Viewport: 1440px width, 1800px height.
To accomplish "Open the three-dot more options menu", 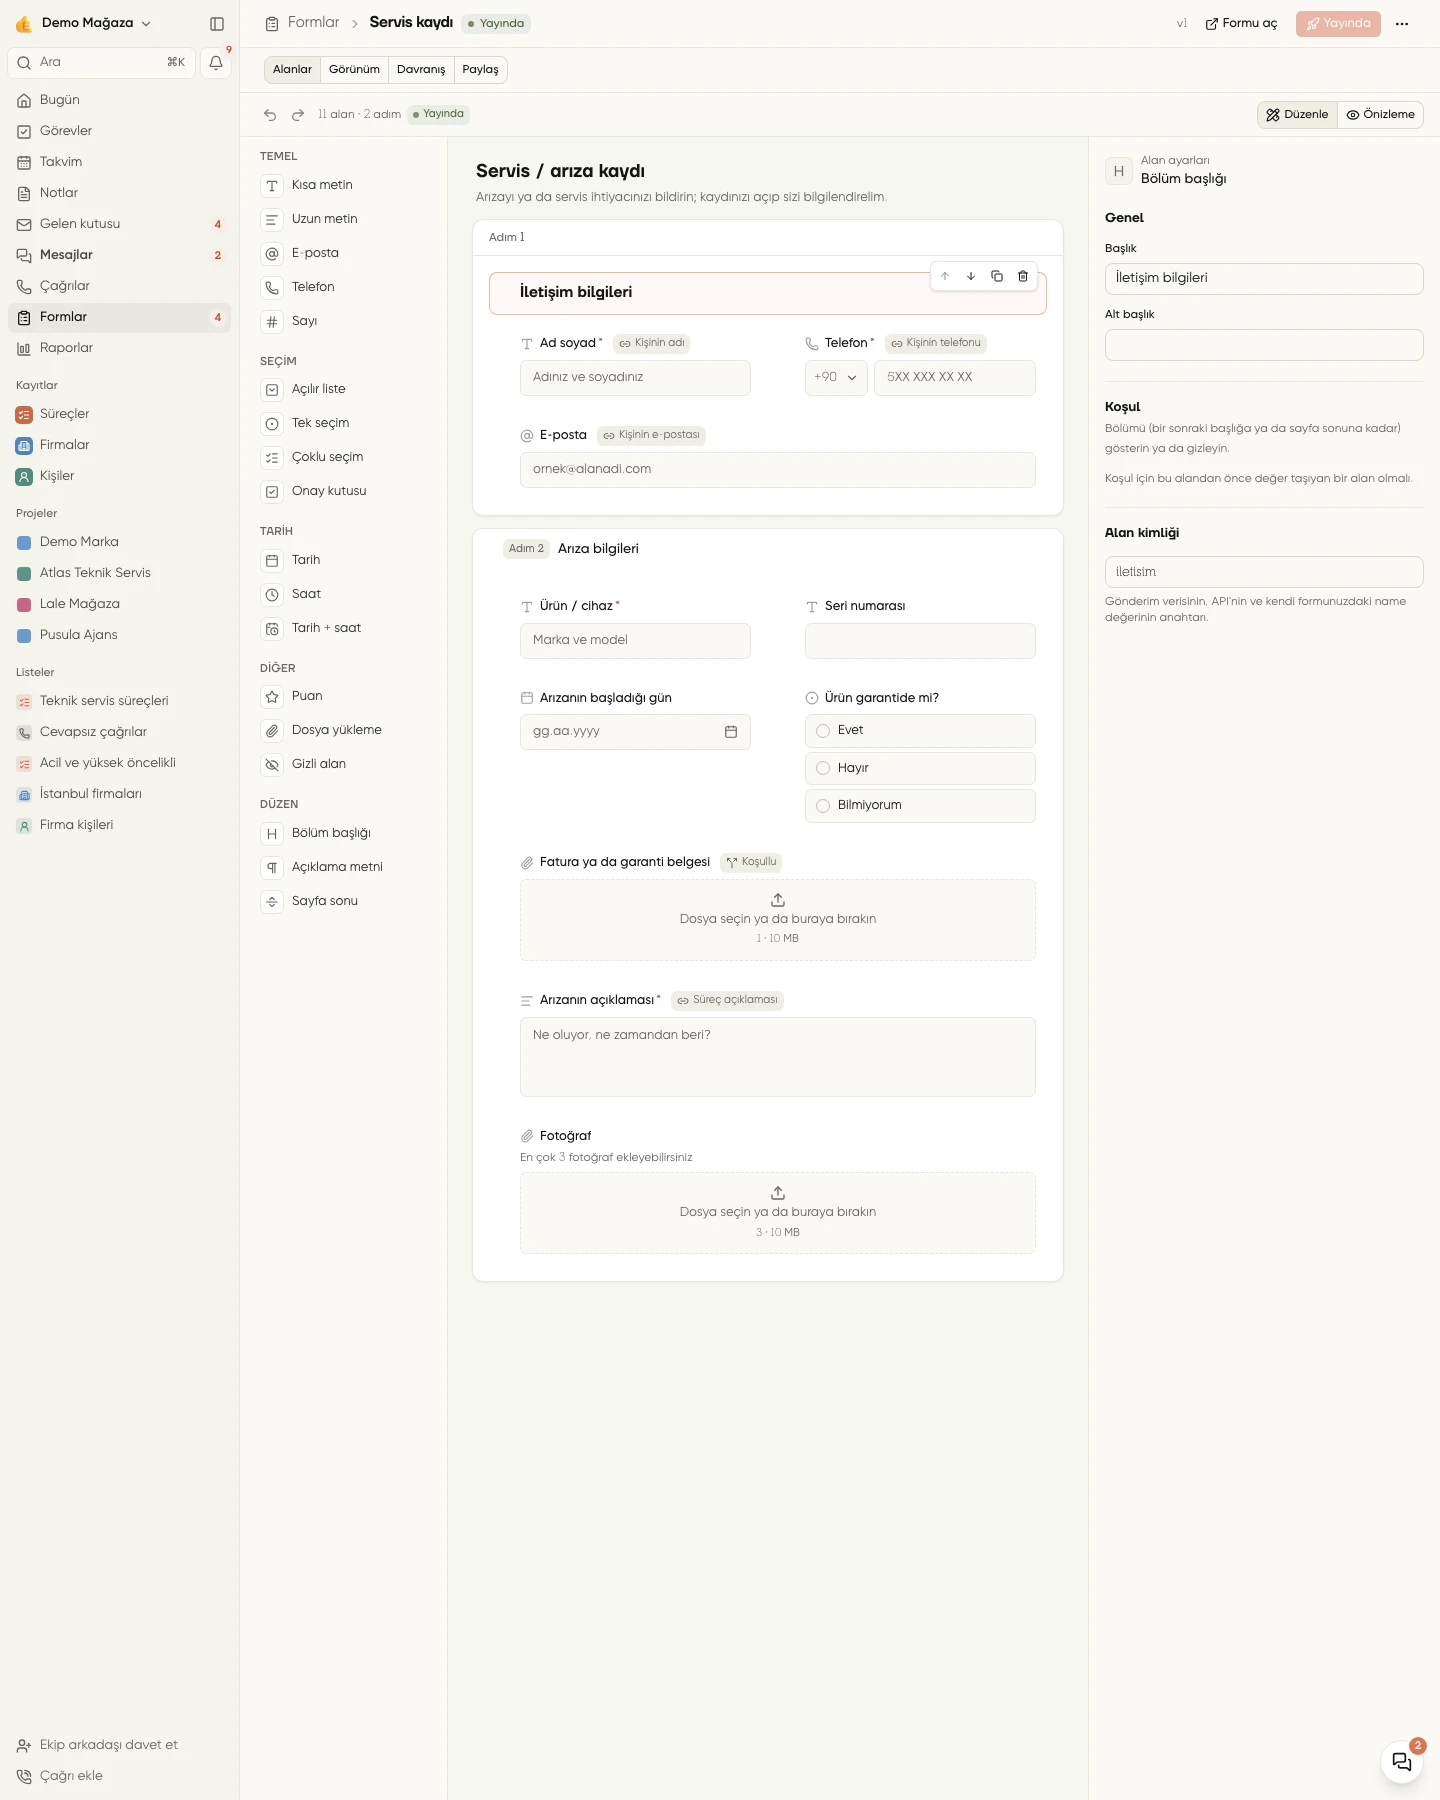I will click(x=1402, y=23).
